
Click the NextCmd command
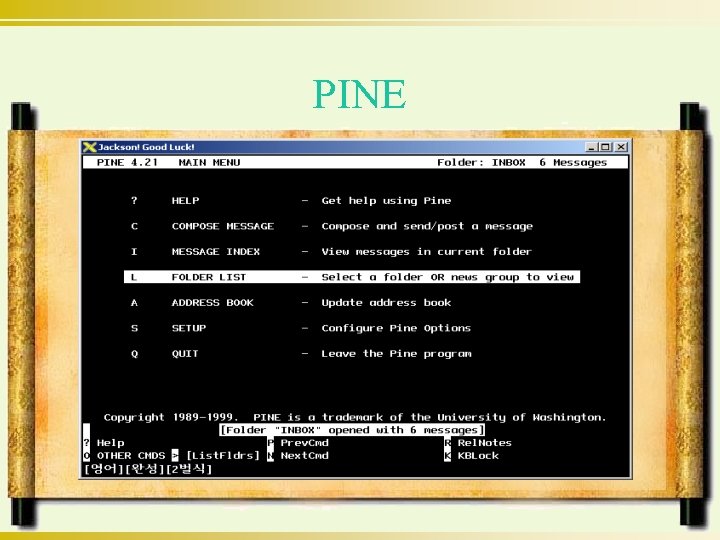point(298,456)
